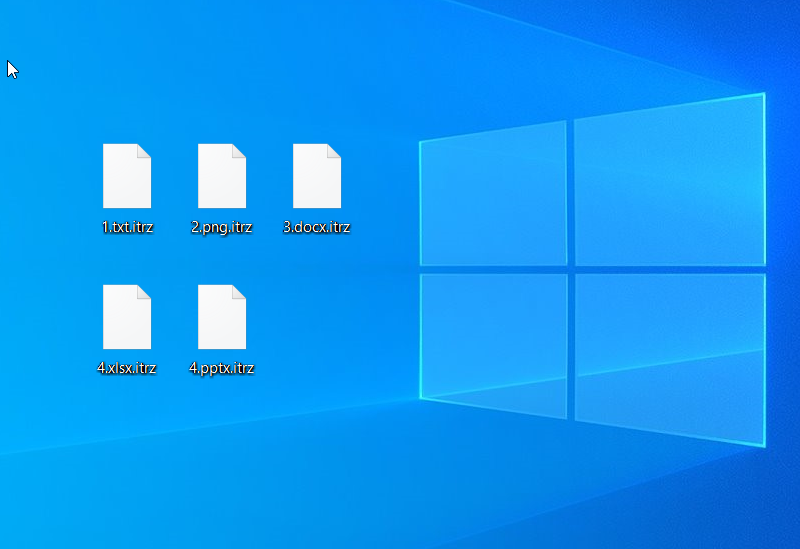Select the 4.pptx.itrz file icon

pos(222,318)
